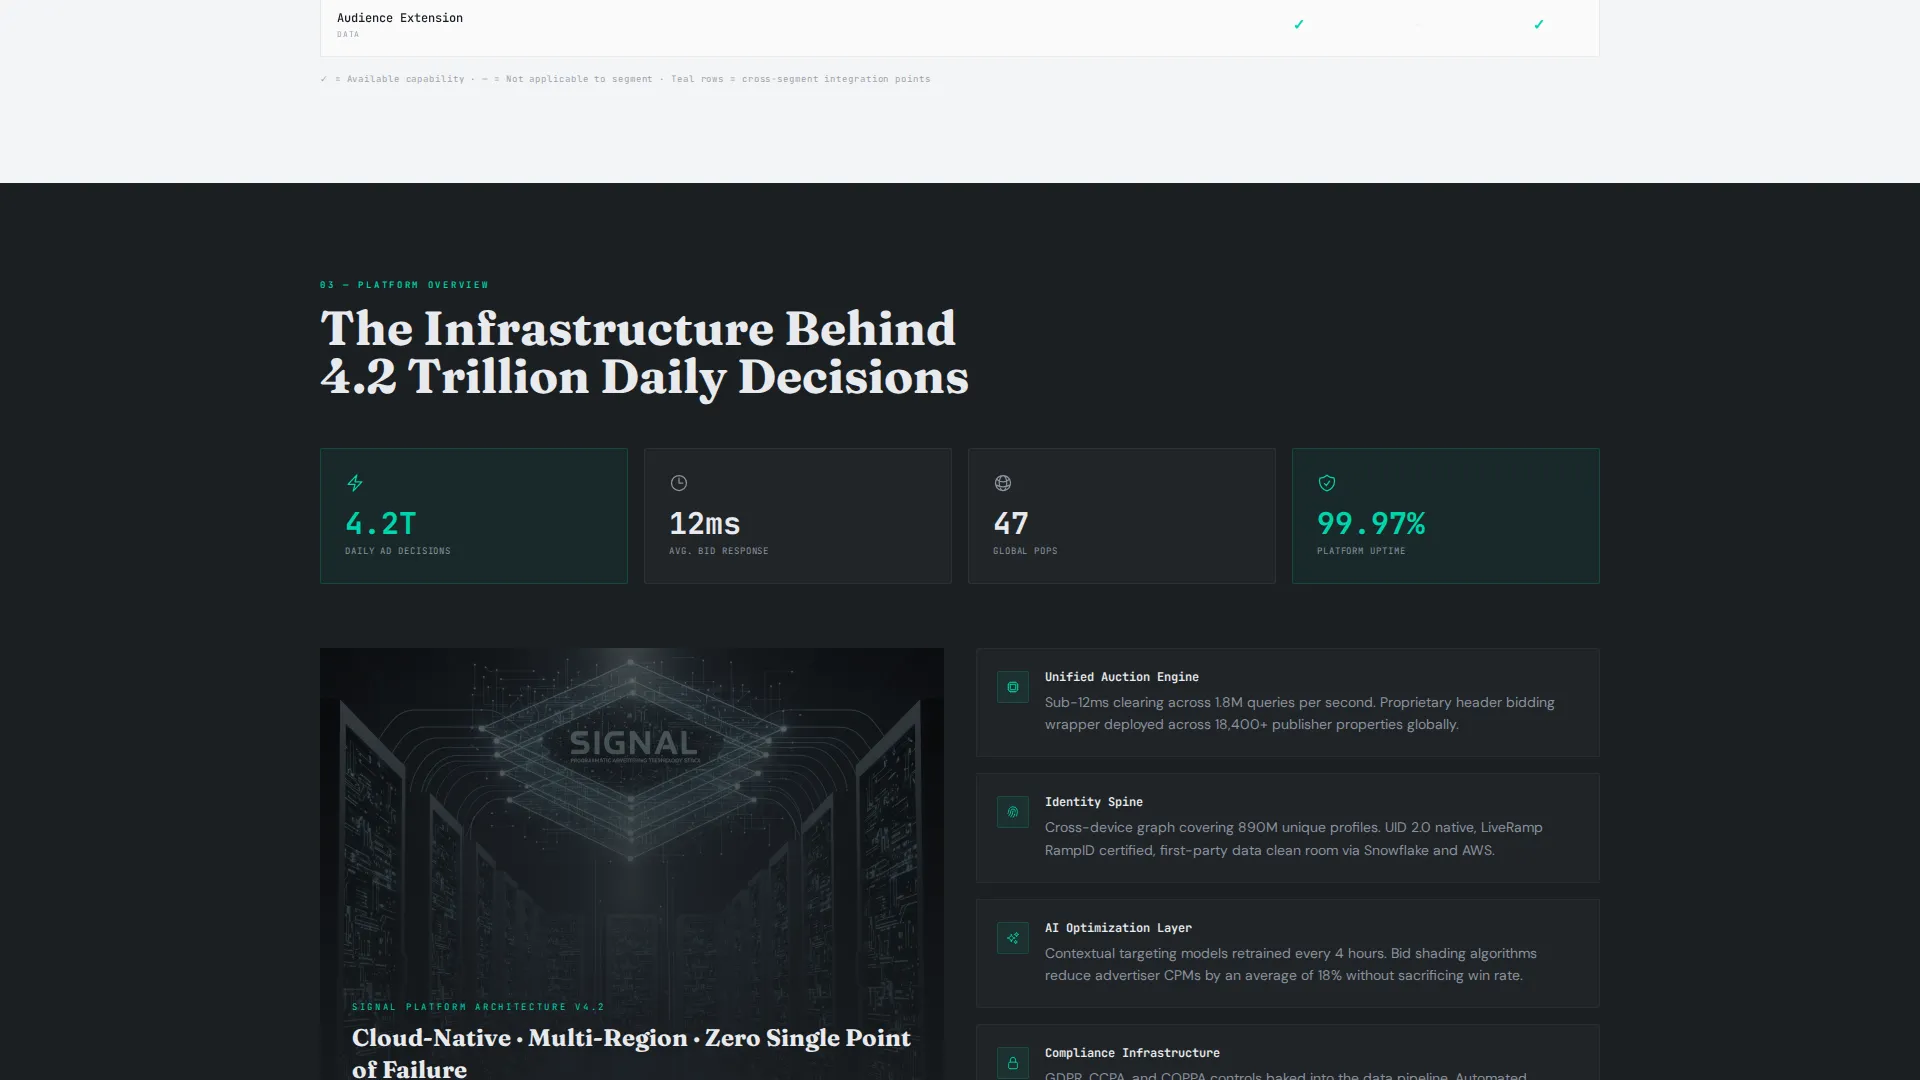Screen dimensions: 1920x1080
Task: Click the 'AVG. BID RESPONSE' label
Action: [719, 551]
